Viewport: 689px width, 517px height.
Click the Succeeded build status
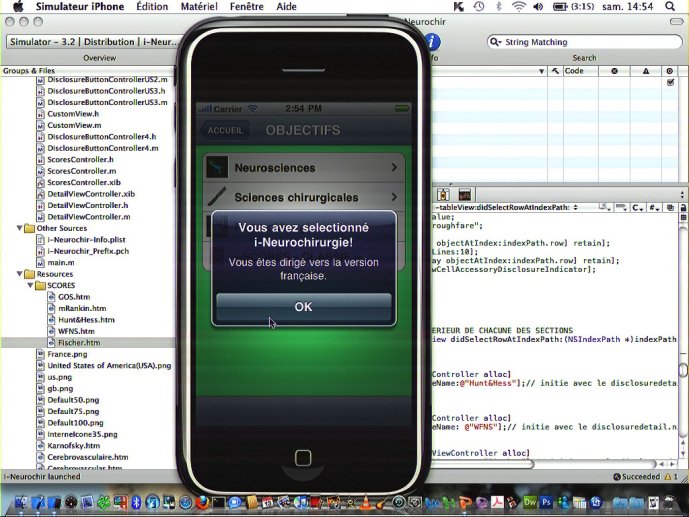(x=636, y=477)
